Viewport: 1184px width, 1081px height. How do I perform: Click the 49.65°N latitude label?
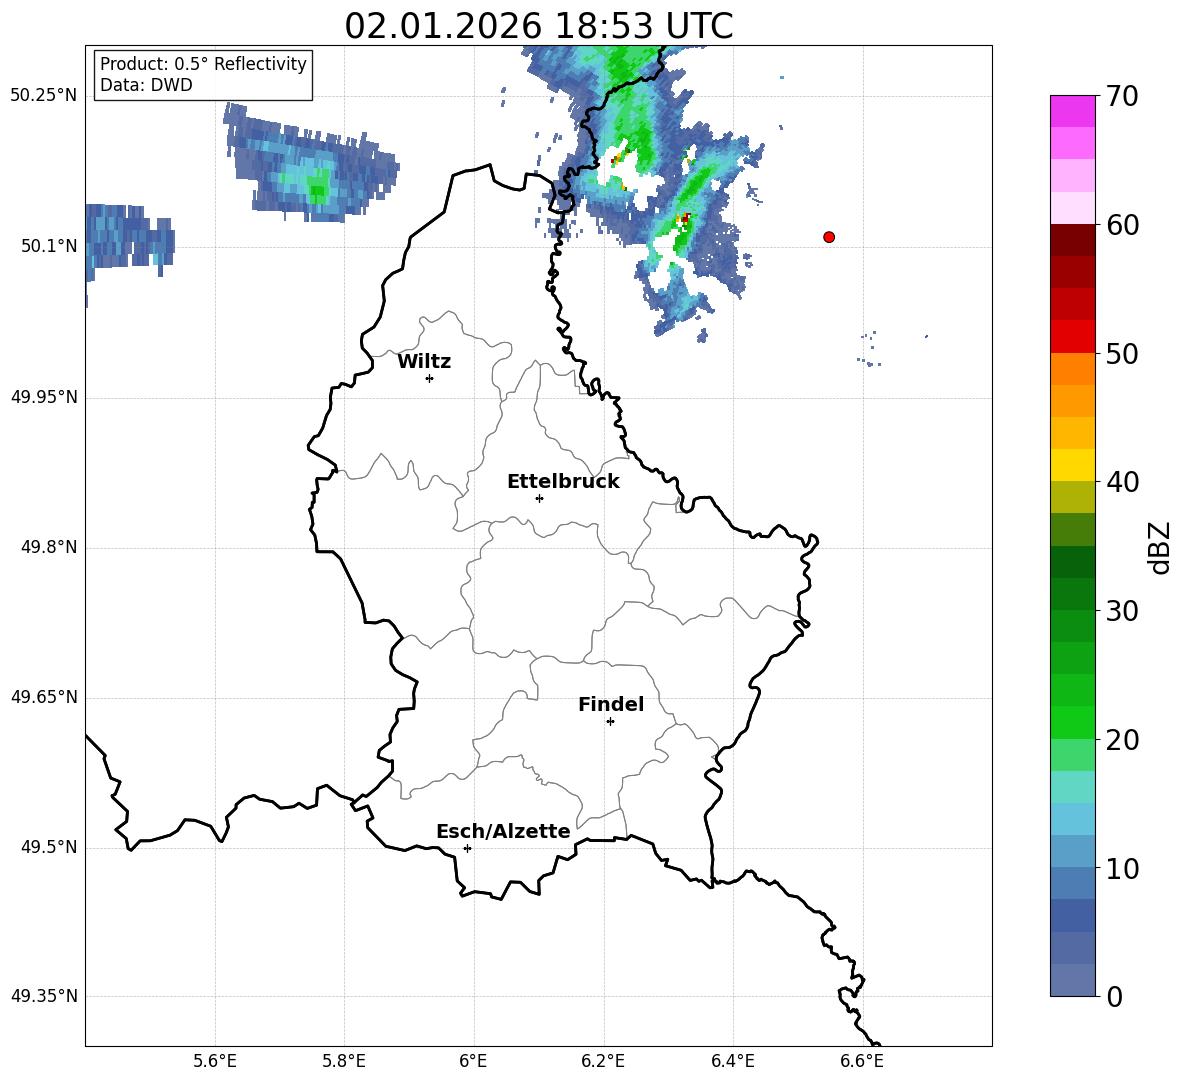[x=44, y=697]
